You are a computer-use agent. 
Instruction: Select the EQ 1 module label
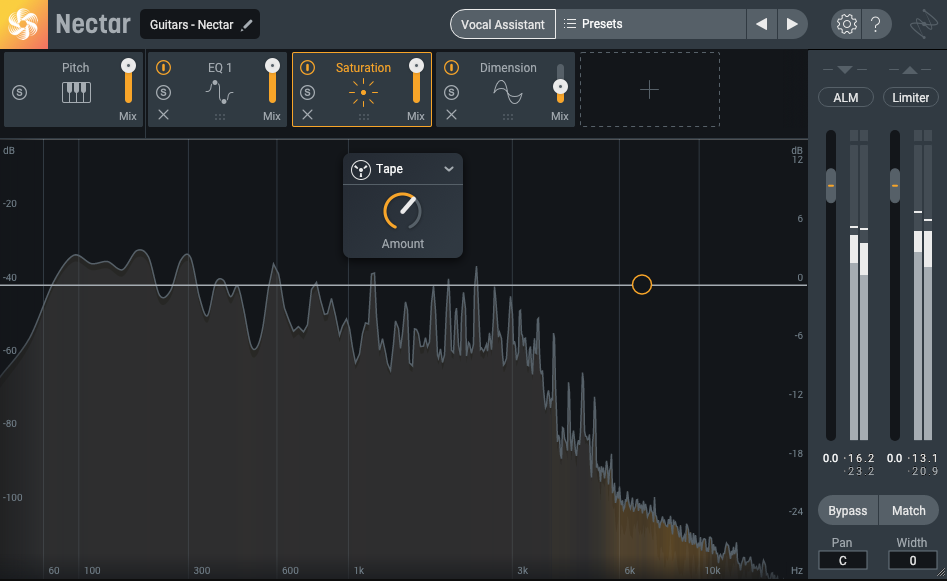coord(220,68)
